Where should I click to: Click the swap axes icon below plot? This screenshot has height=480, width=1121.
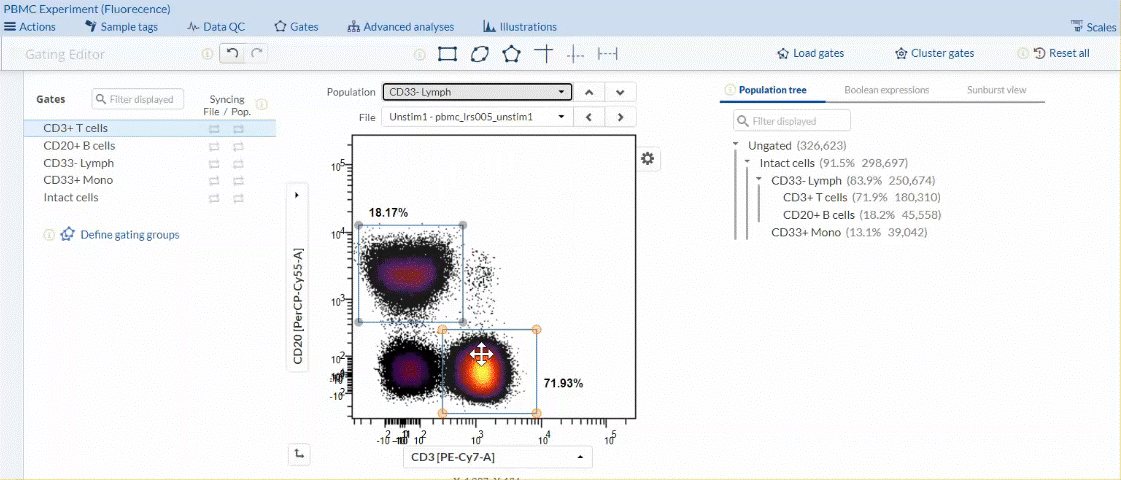coord(299,454)
